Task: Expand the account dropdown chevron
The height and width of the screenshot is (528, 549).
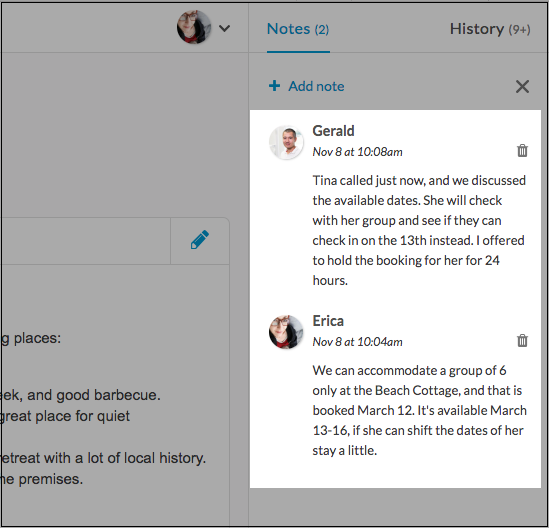Action: coord(224,28)
